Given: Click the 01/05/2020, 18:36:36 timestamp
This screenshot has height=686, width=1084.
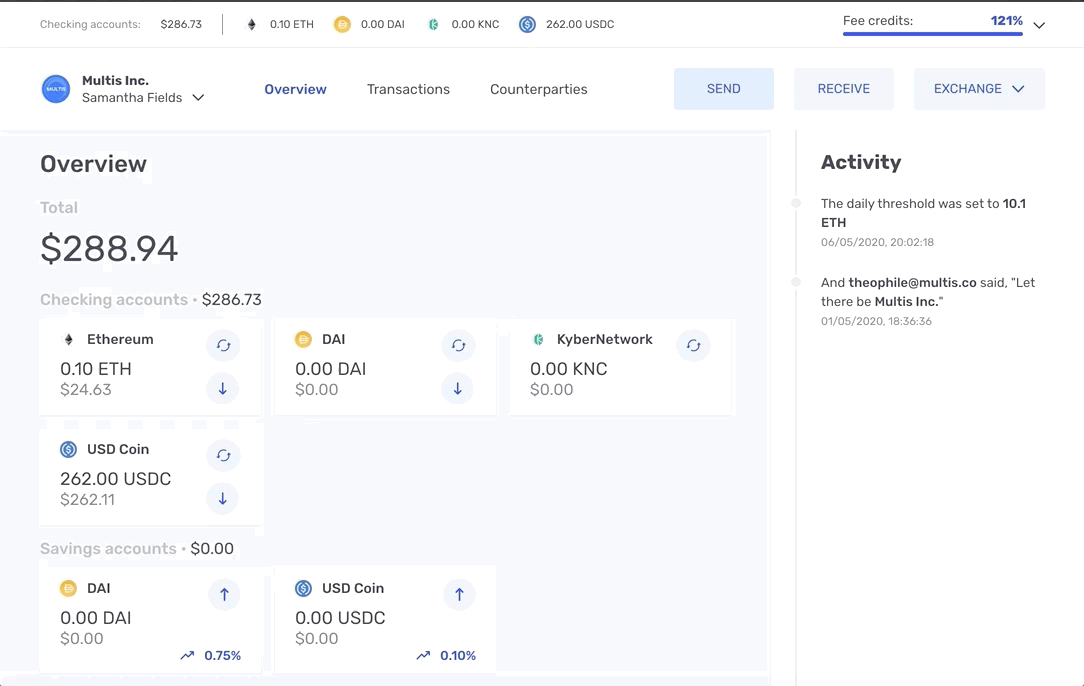Looking at the screenshot, I should coord(877,321).
